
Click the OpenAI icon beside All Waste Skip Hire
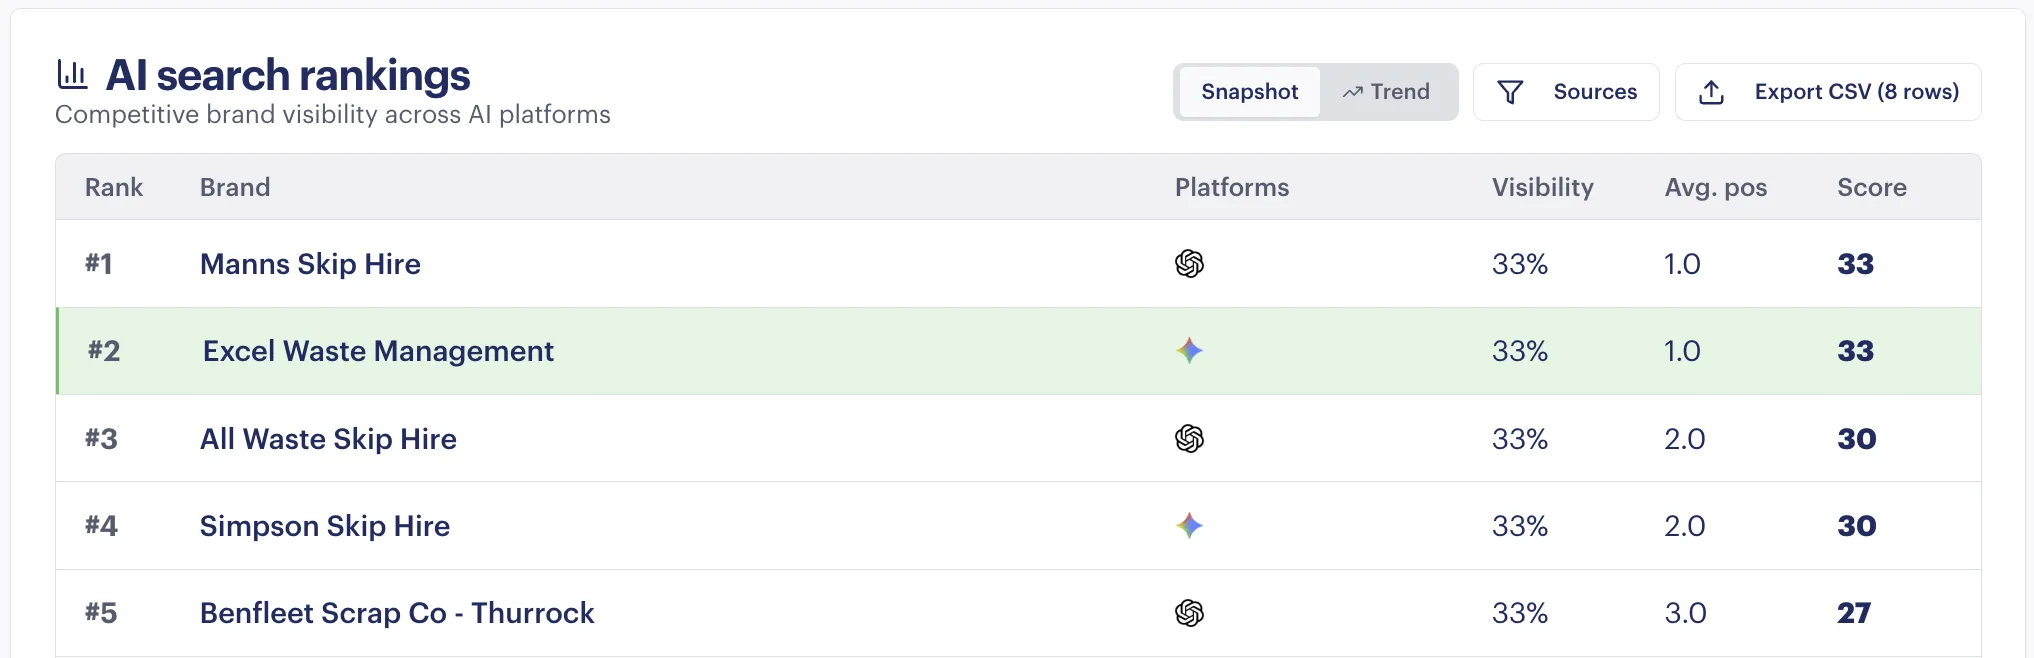tap(1190, 438)
